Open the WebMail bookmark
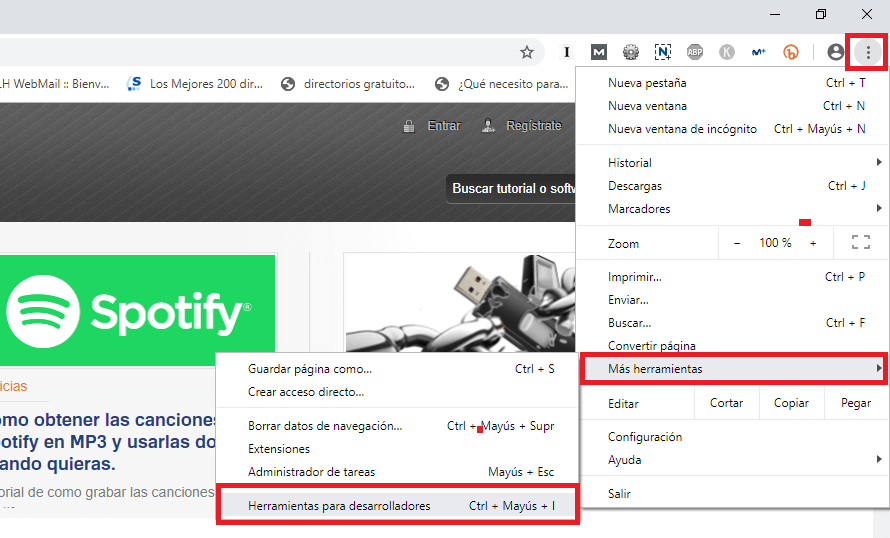The width and height of the screenshot is (890, 538). pos(54,84)
